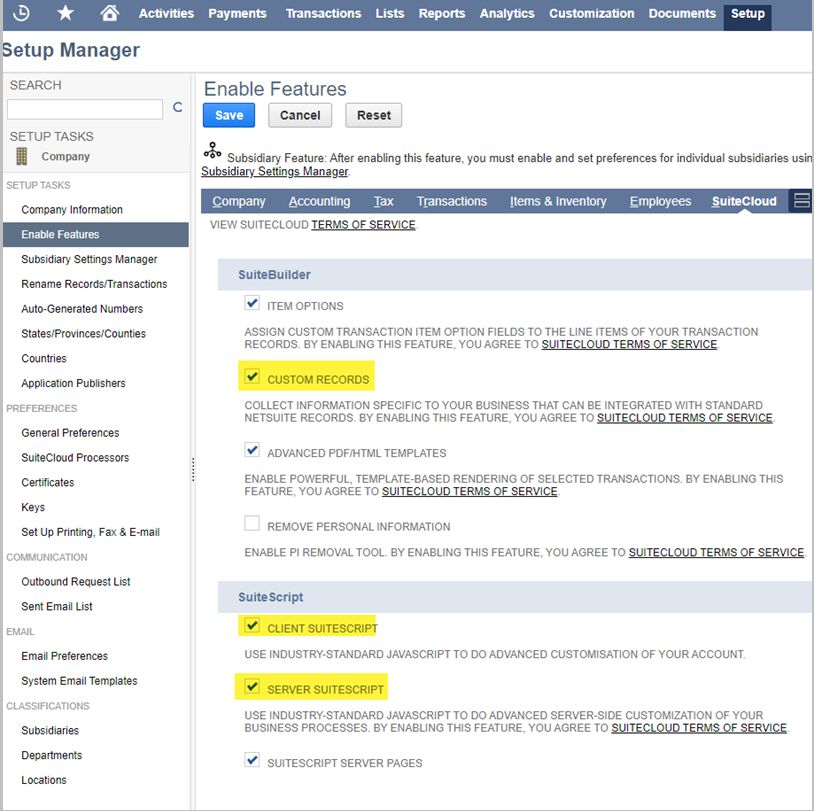Screen dimensions: 814x811
Task: Toggle the SuiteScript Server Pages checkbox
Action: click(x=252, y=760)
